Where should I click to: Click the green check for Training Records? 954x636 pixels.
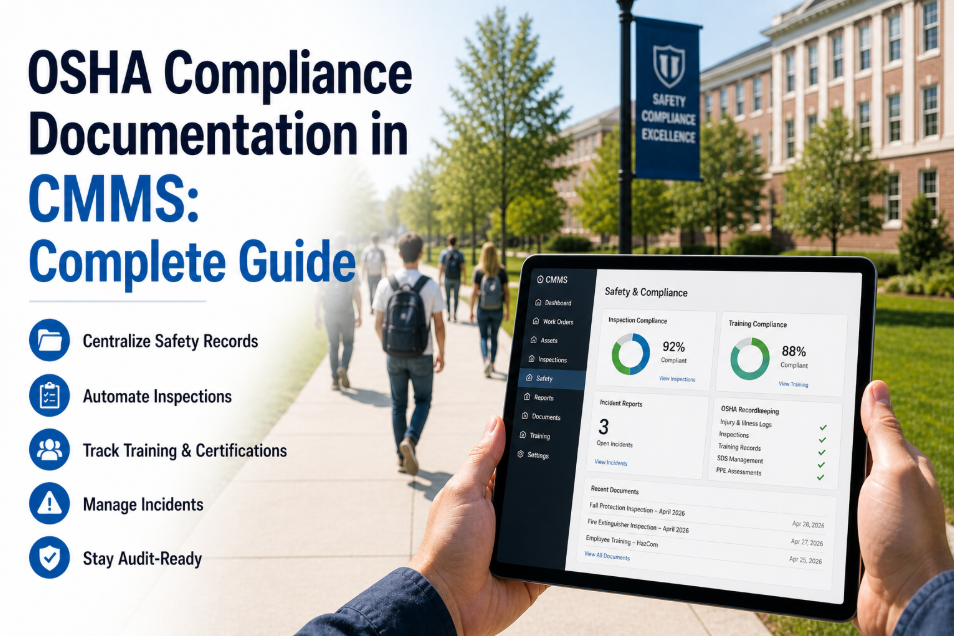tap(822, 452)
